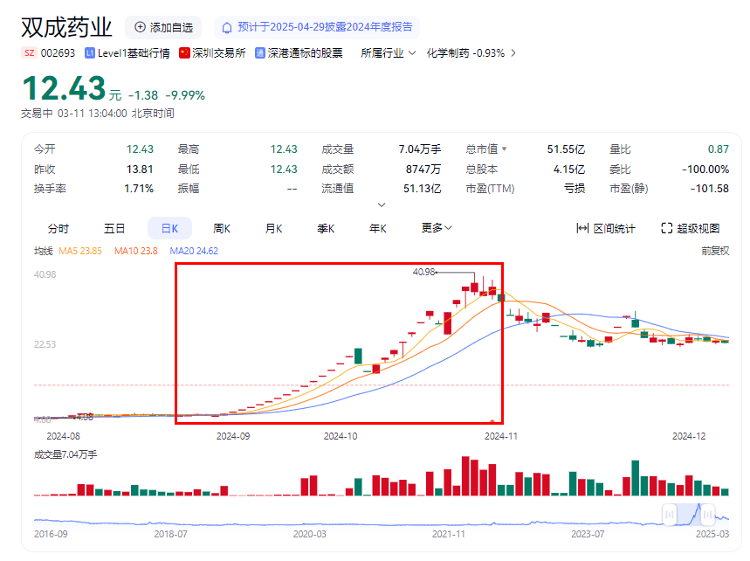This screenshot has height=561, width=750.
Task: Click the 成交量7.04万手 volume label
Action: tap(66, 454)
